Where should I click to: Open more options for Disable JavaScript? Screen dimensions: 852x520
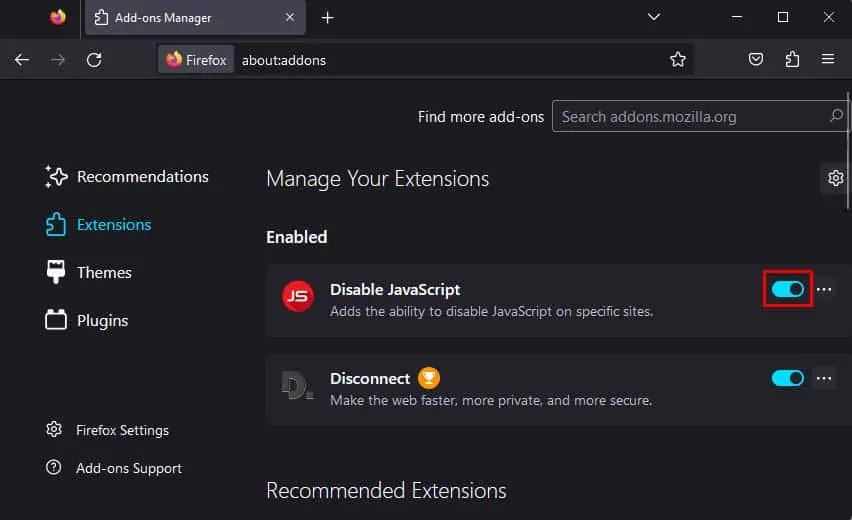click(824, 290)
